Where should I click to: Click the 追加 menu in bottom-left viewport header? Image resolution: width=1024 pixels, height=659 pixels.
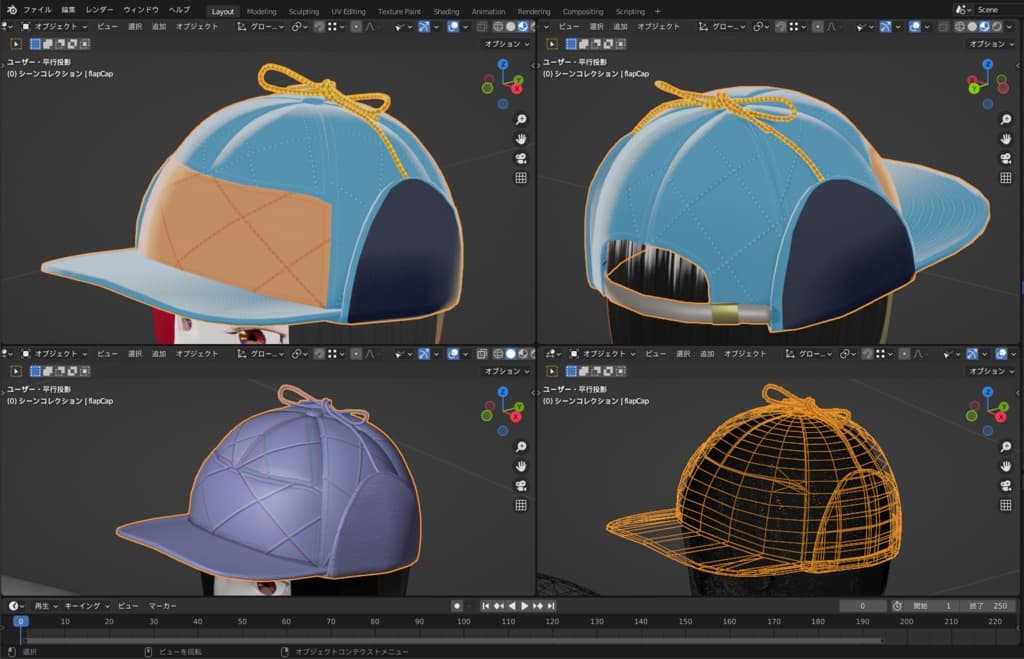159,353
